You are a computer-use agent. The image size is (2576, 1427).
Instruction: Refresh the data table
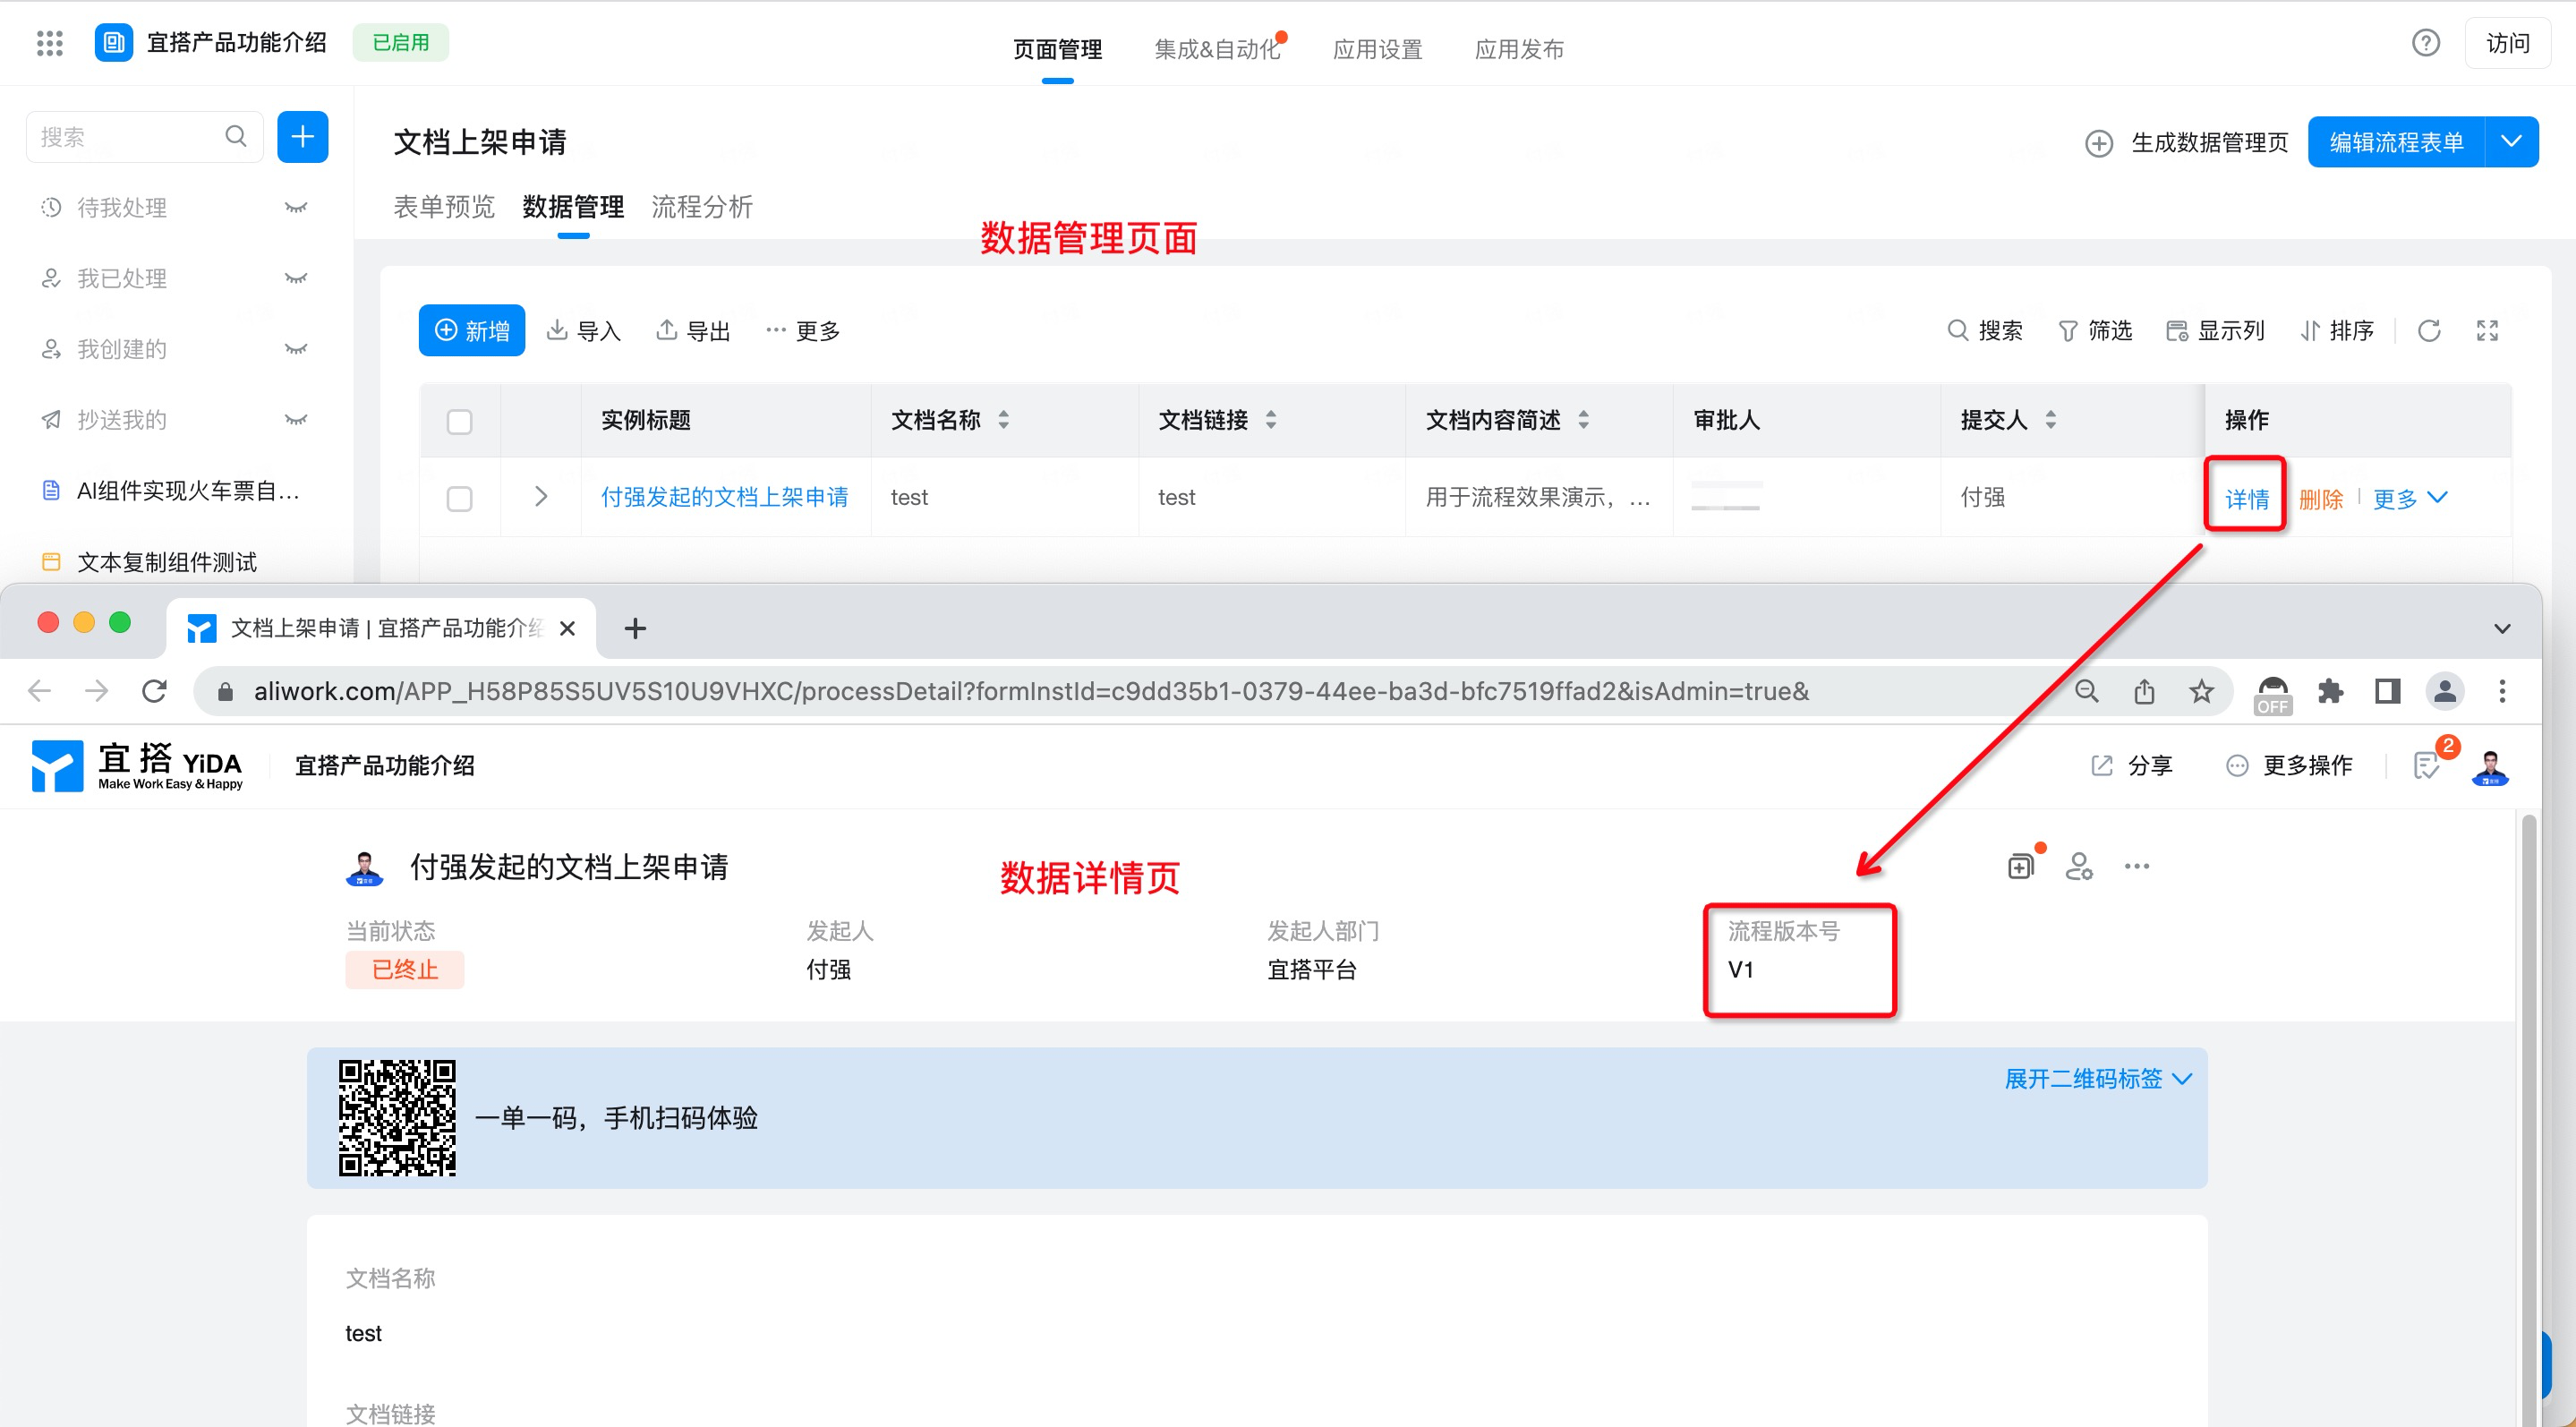[x=2429, y=331]
